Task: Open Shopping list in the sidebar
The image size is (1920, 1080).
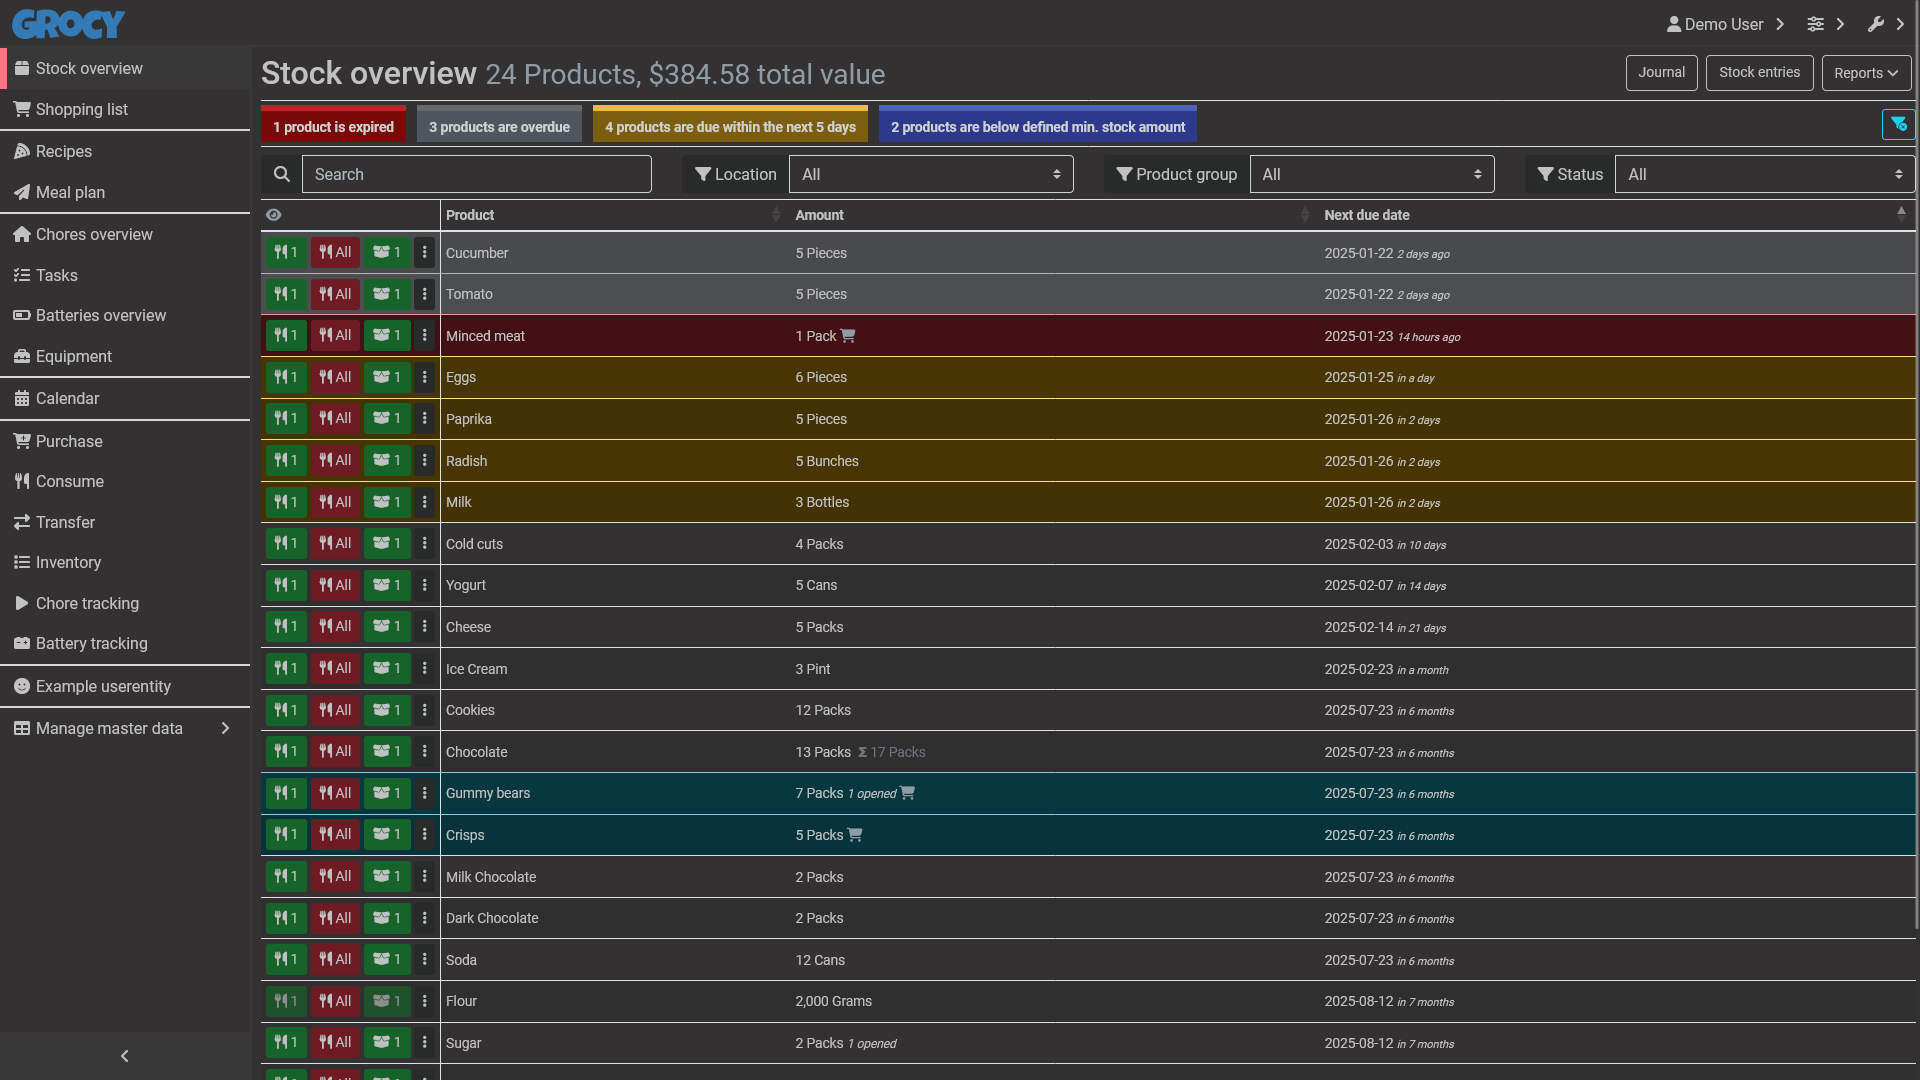Action: pos(82,110)
